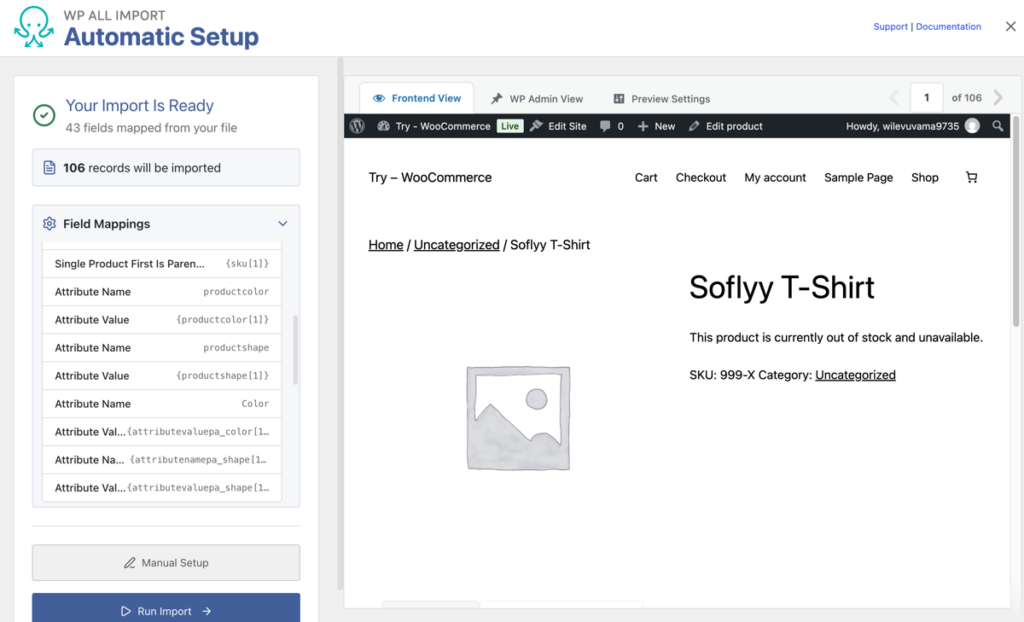Open the Documentation link
This screenshot has height=622, width=1024.
[948, 27]
